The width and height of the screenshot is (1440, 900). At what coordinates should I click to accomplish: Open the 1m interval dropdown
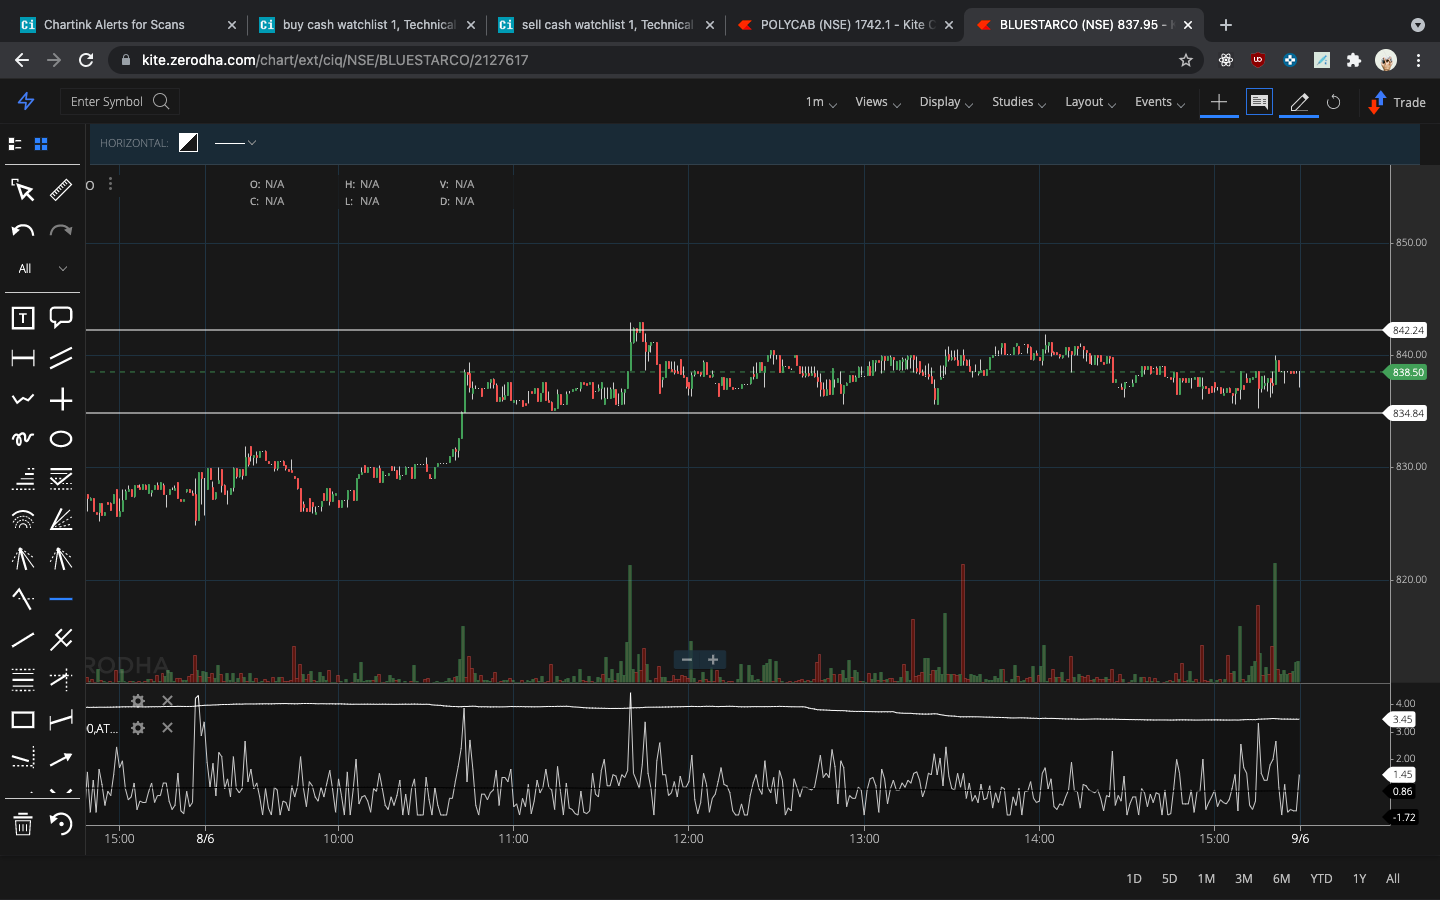click(x=818, y=102)
